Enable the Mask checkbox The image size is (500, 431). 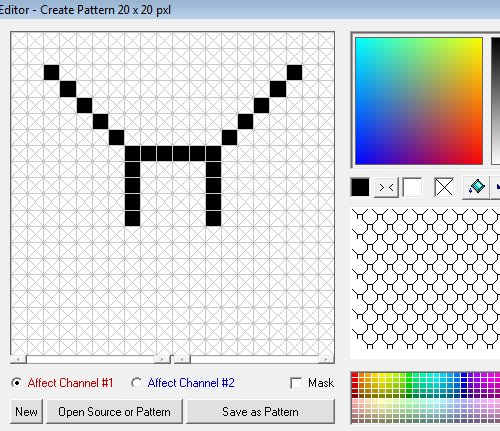pos(296,383)
